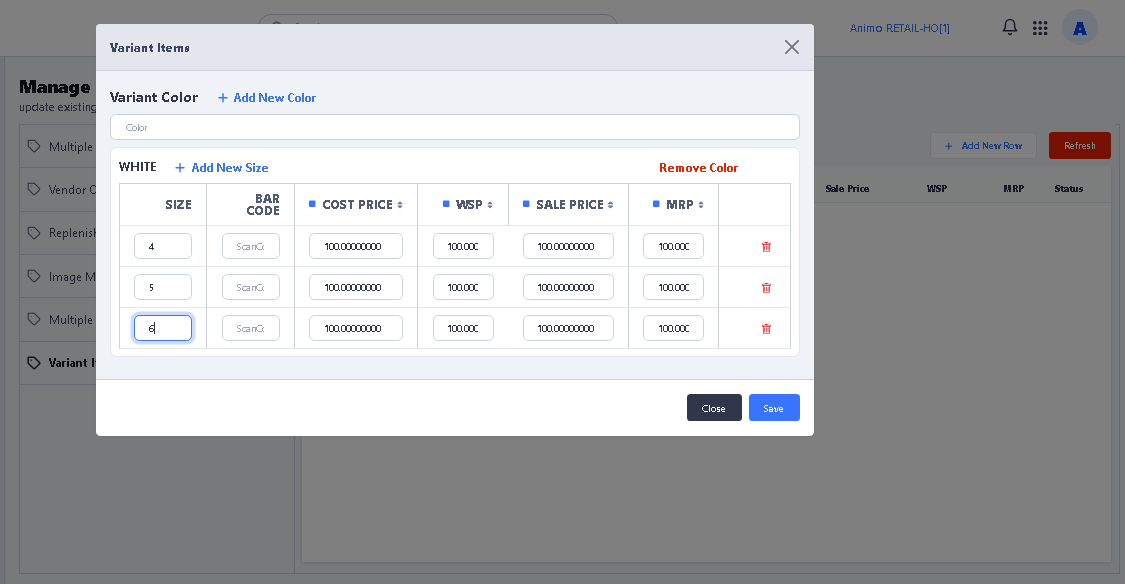Edit MRP value in size 5 row
The width and height of the screenshot is (1125, 584).
coord(674,287)
